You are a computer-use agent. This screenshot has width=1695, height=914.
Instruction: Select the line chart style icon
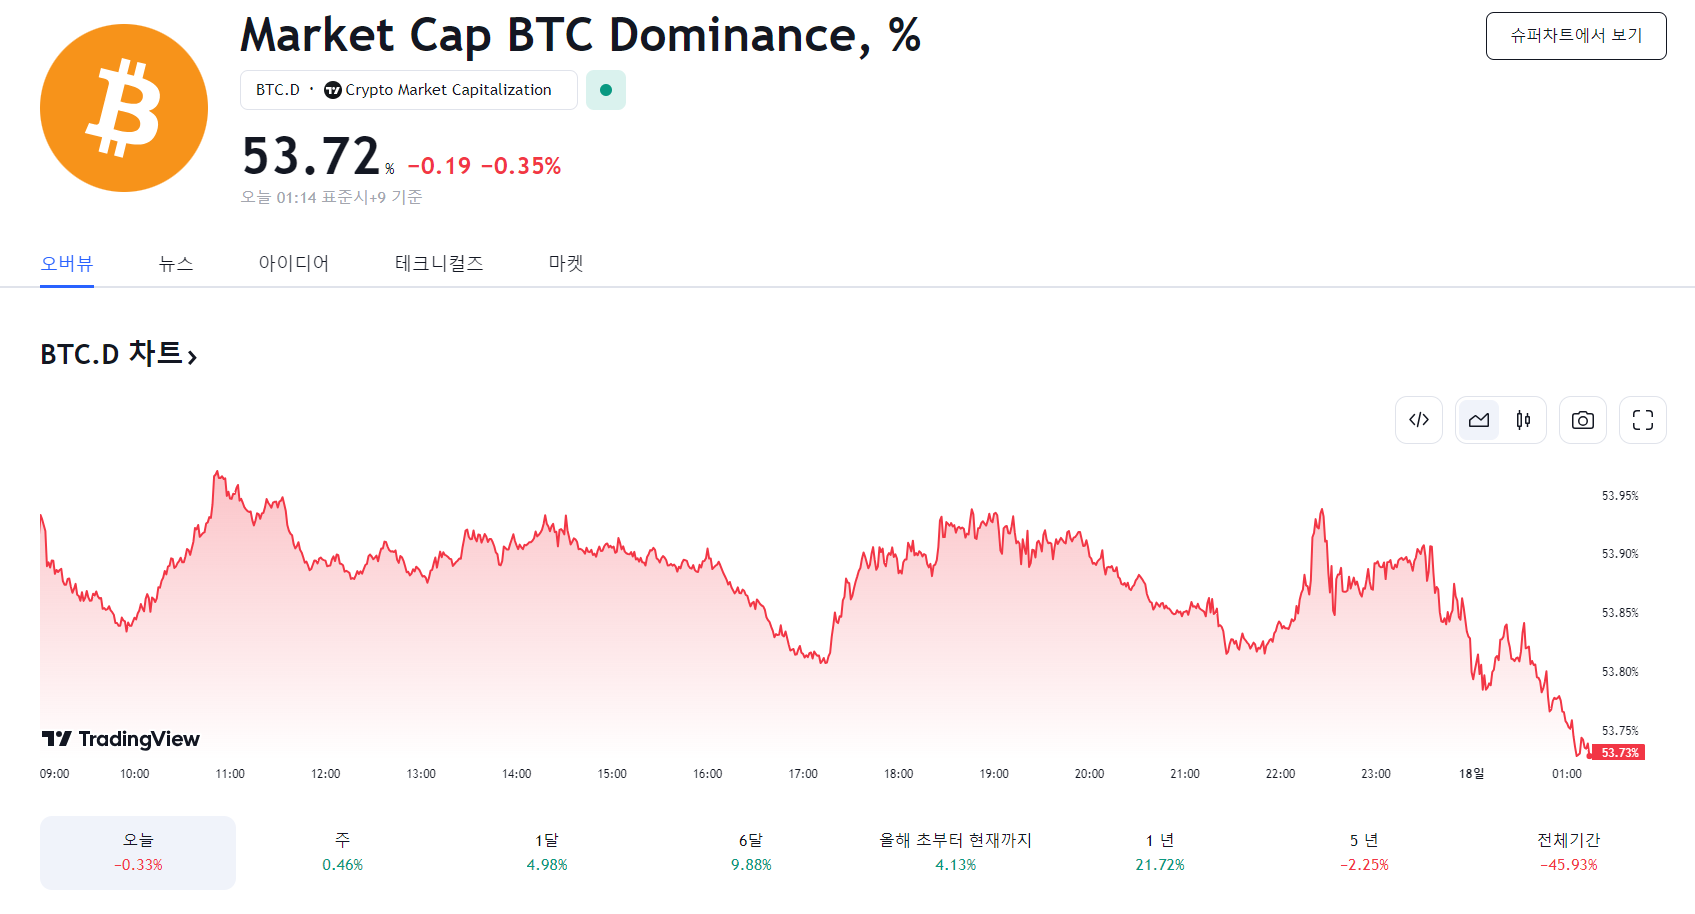1479,420
